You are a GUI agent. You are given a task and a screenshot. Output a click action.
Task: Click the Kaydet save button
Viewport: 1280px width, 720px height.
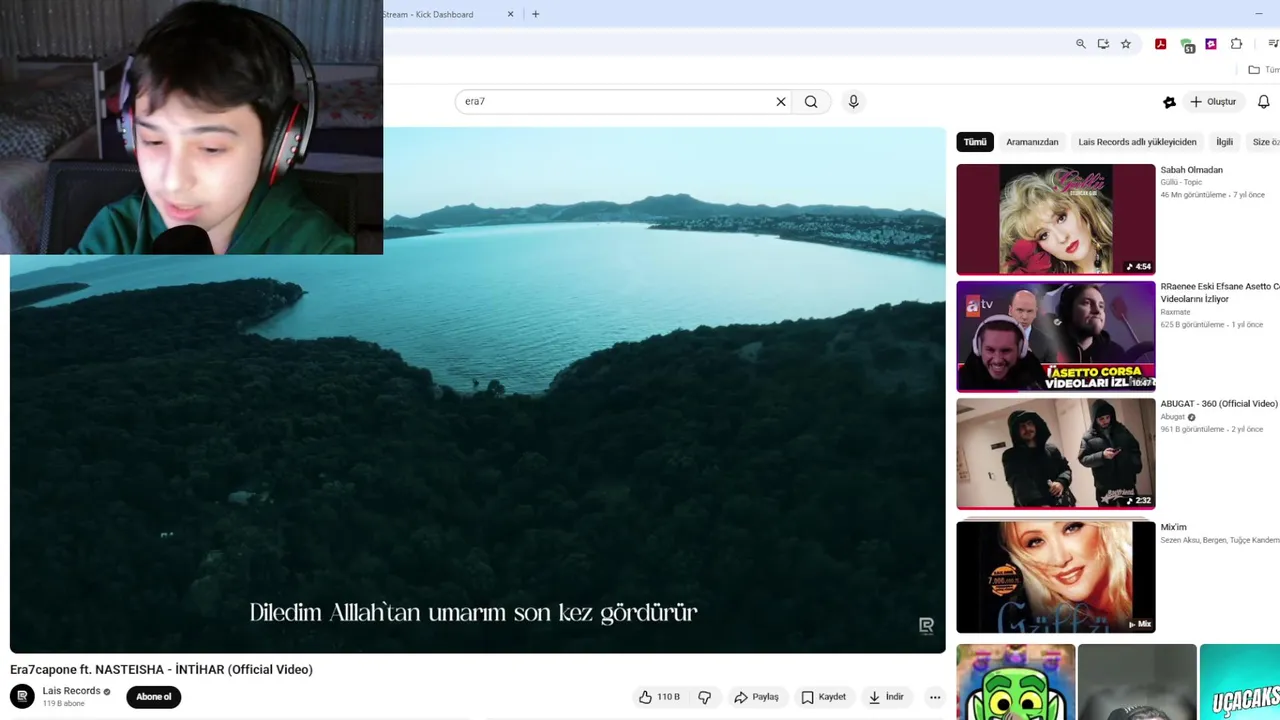tap(823, 697)
